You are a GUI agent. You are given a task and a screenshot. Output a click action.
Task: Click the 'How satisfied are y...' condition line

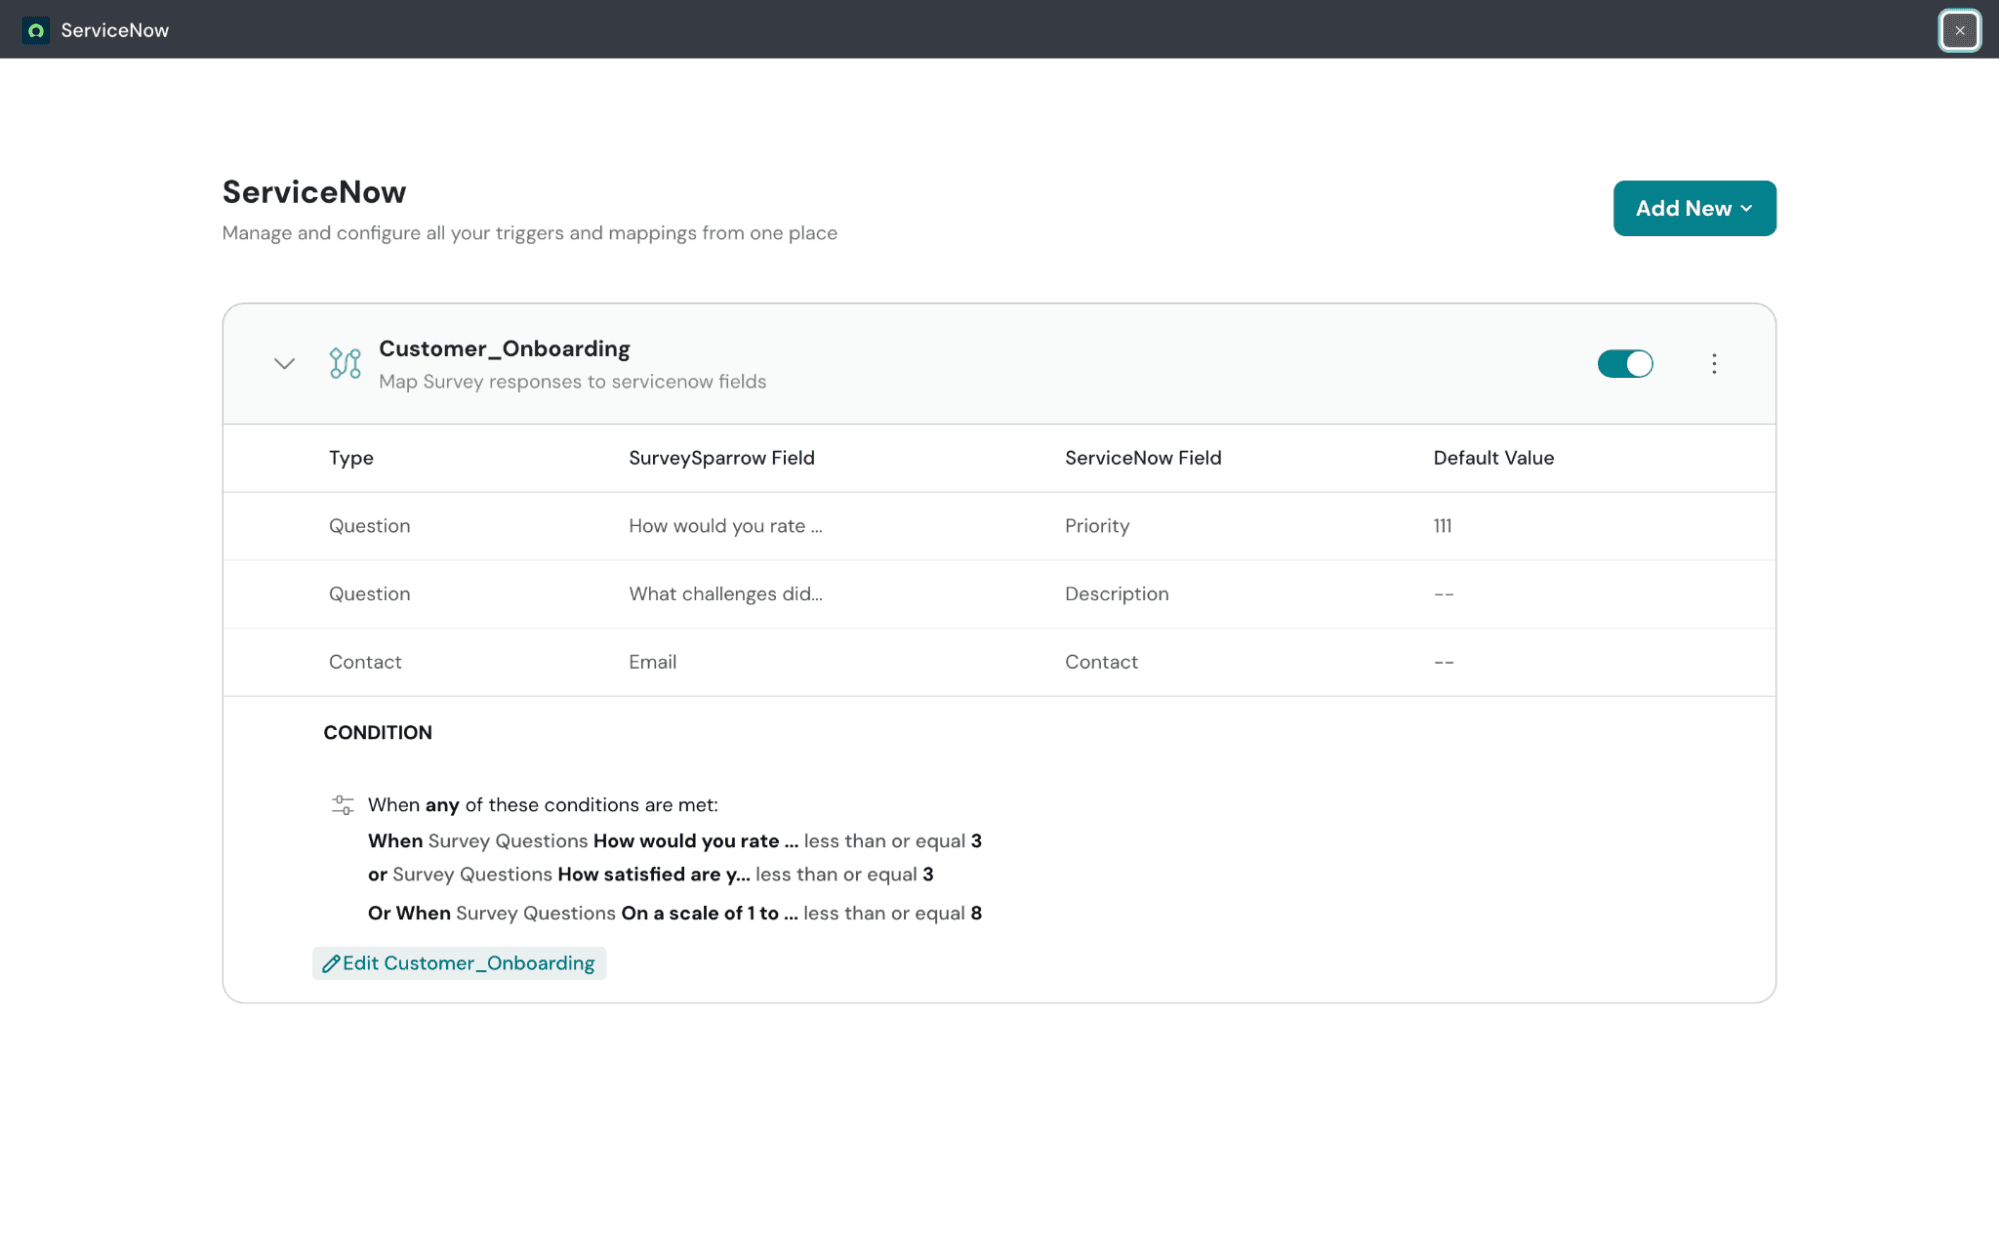click(x=650, y=875)
